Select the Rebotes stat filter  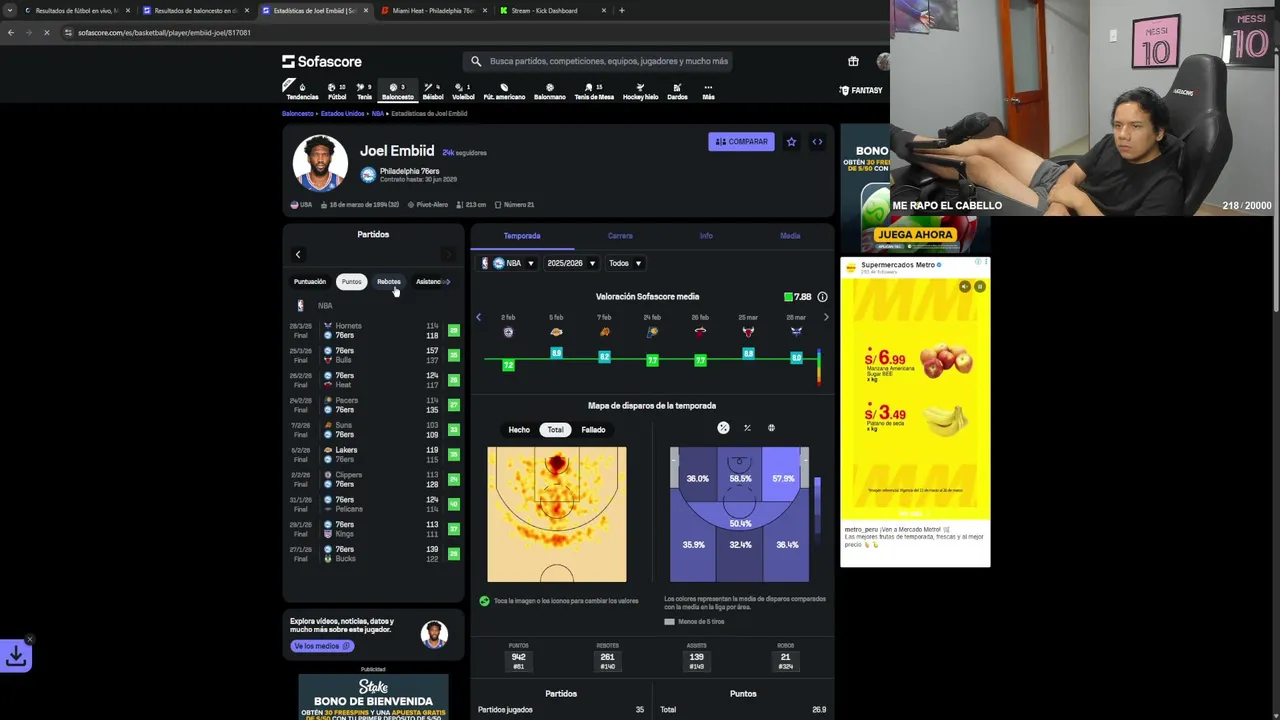coord(389,282)
